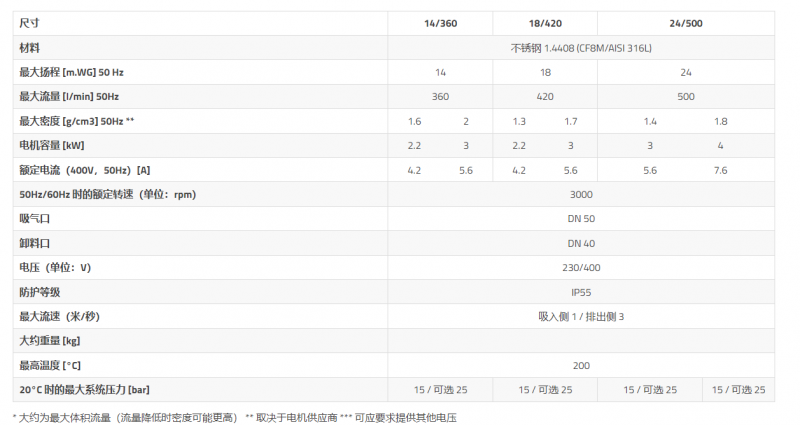Click the 24/500 size column header
Screen dimensions: 800x425
pos(686,23)
